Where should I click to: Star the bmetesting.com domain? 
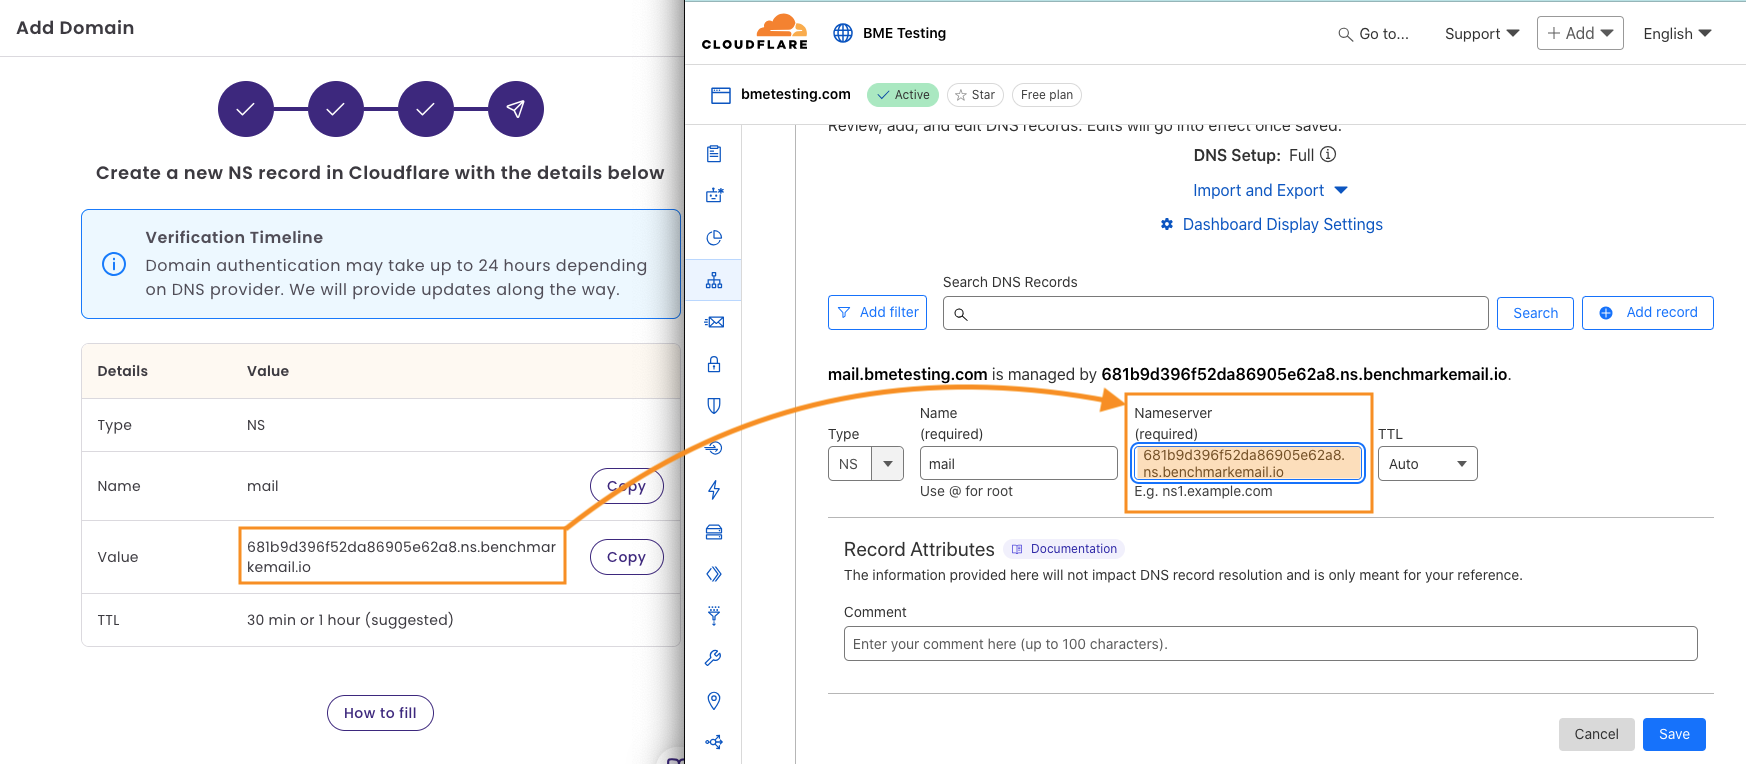[975, 95]
